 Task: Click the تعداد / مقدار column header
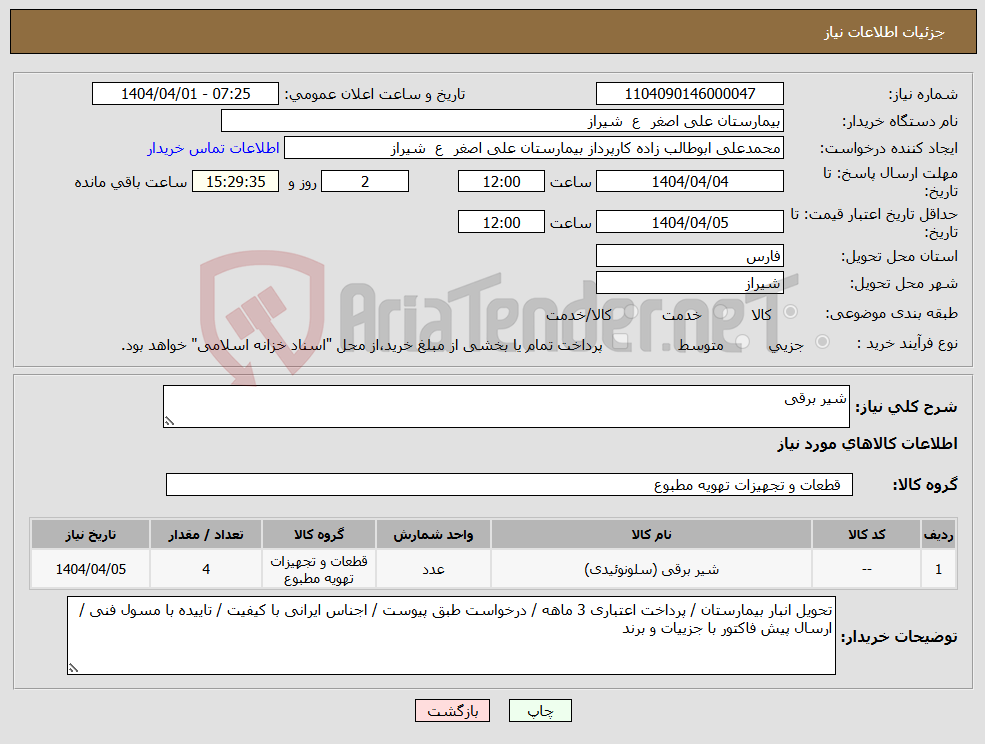[x=206, y=535]
